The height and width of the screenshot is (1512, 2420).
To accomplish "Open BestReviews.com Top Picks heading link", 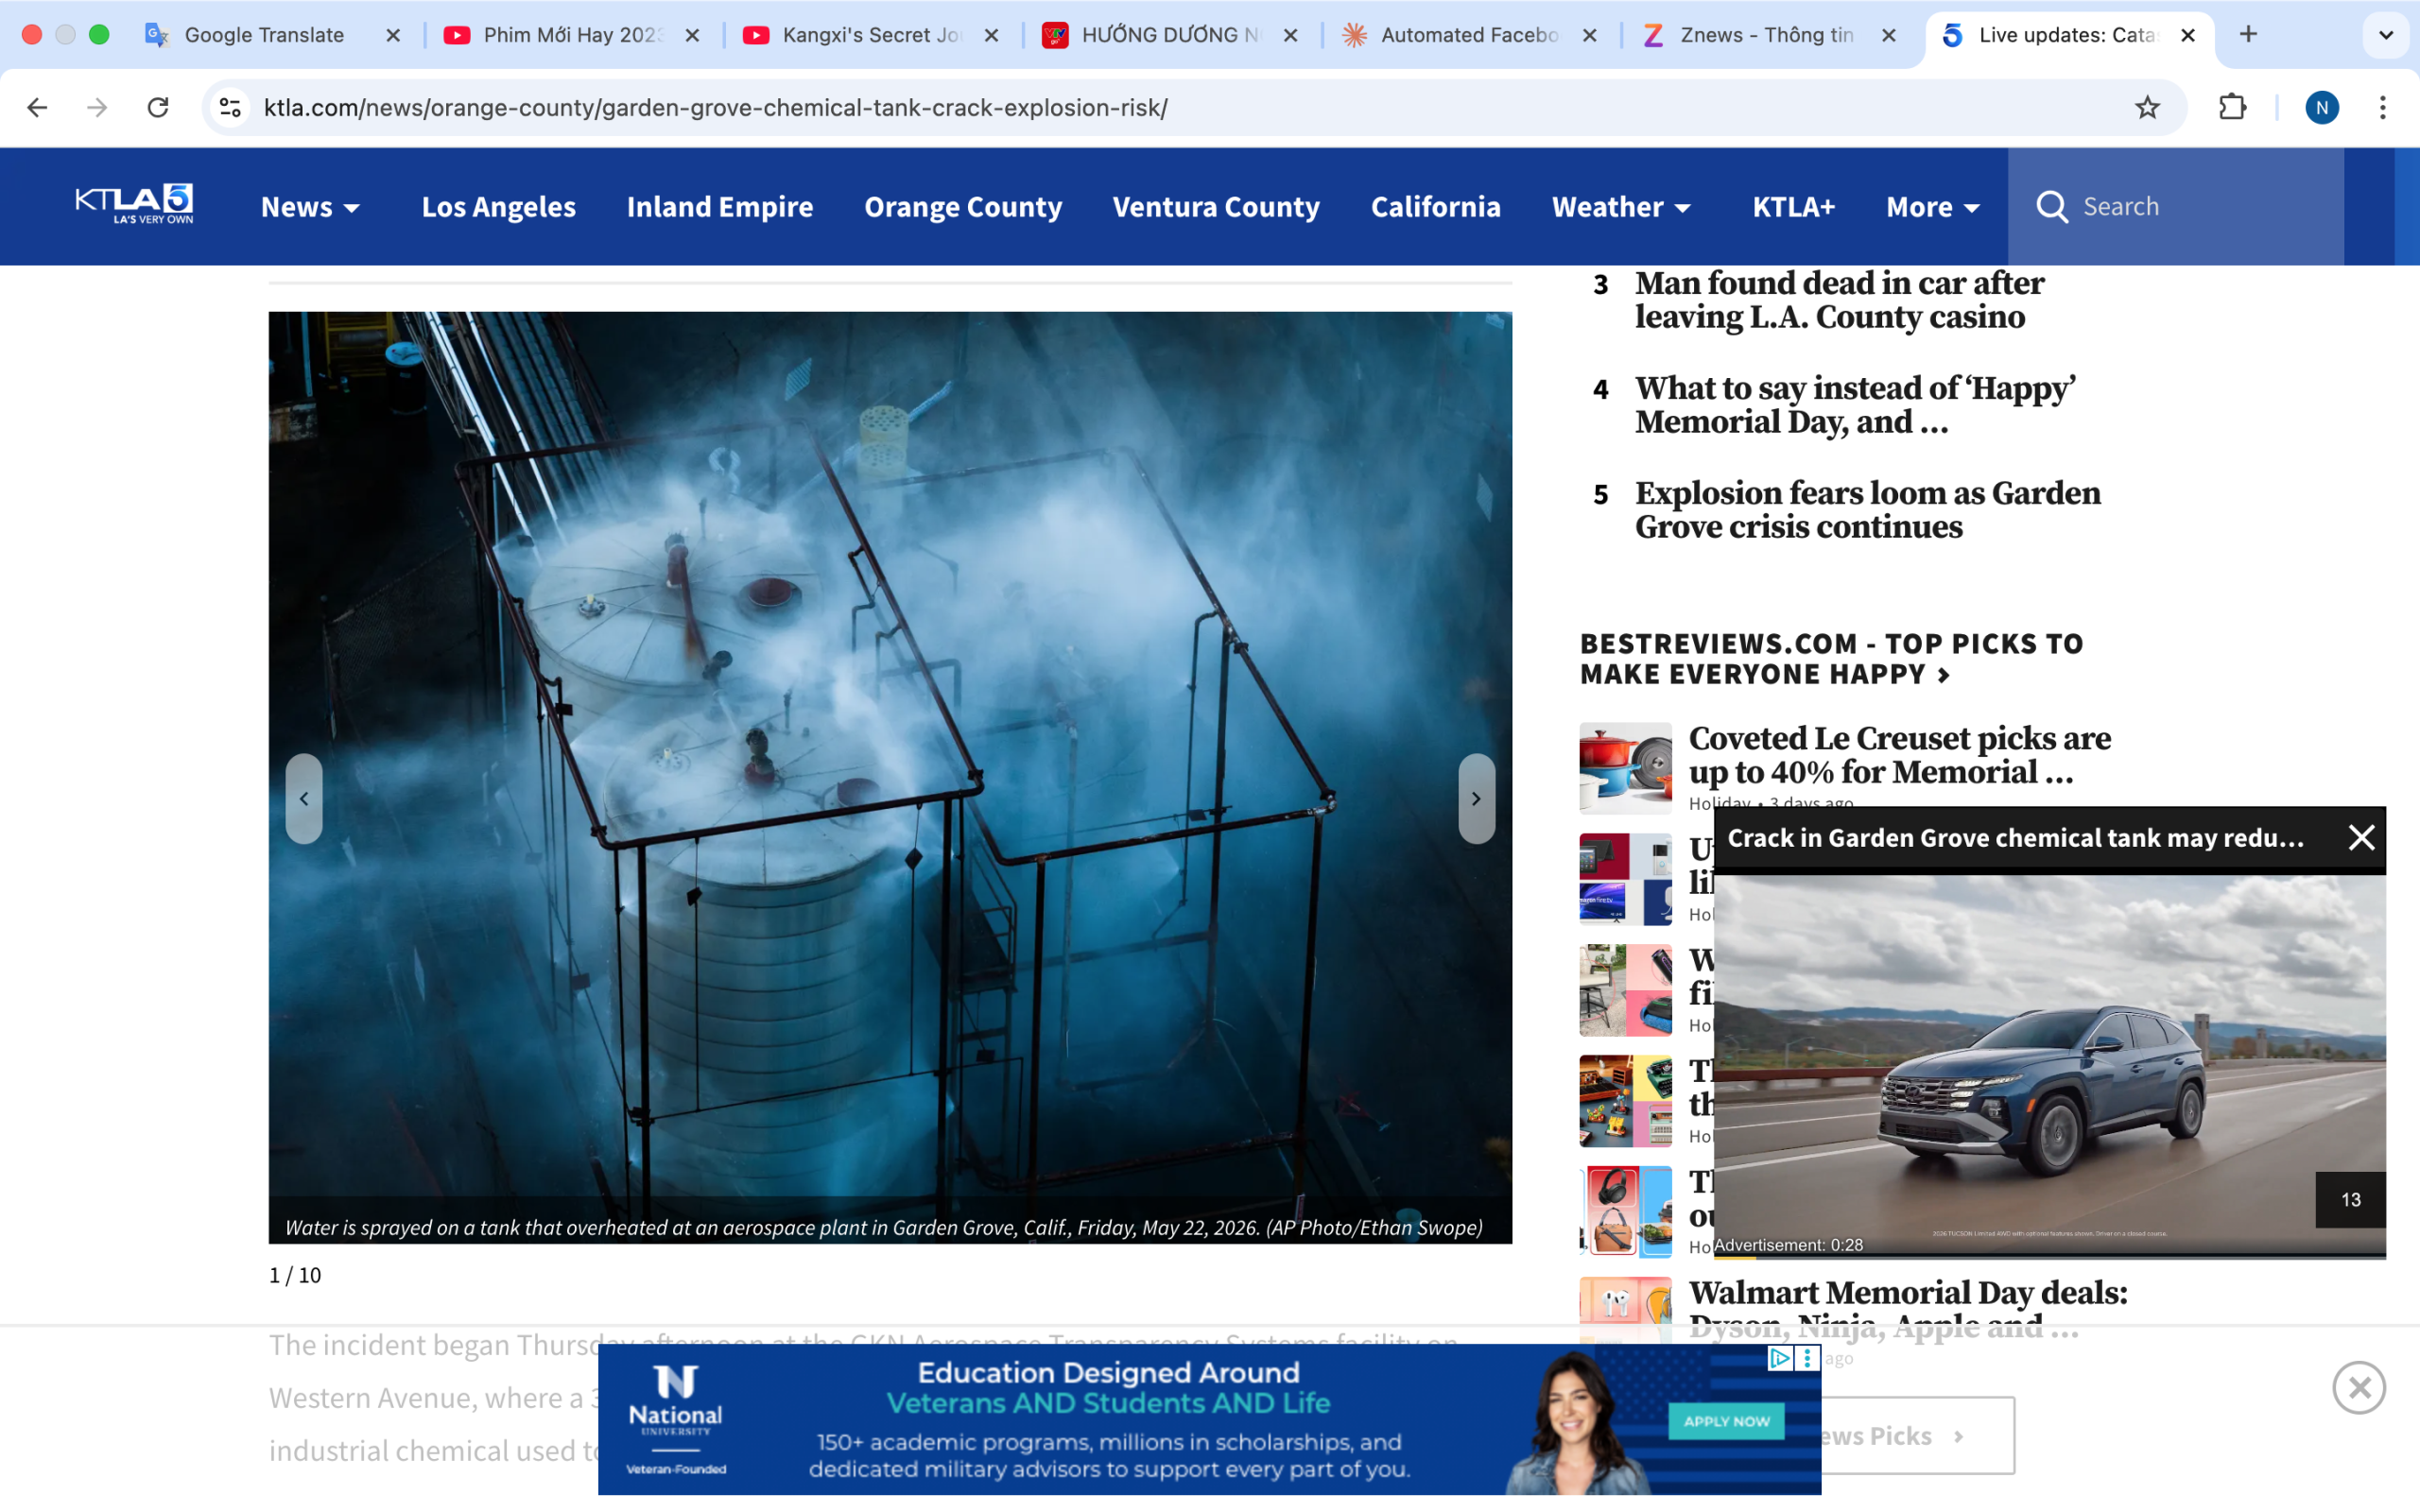I will [1831, 659].
